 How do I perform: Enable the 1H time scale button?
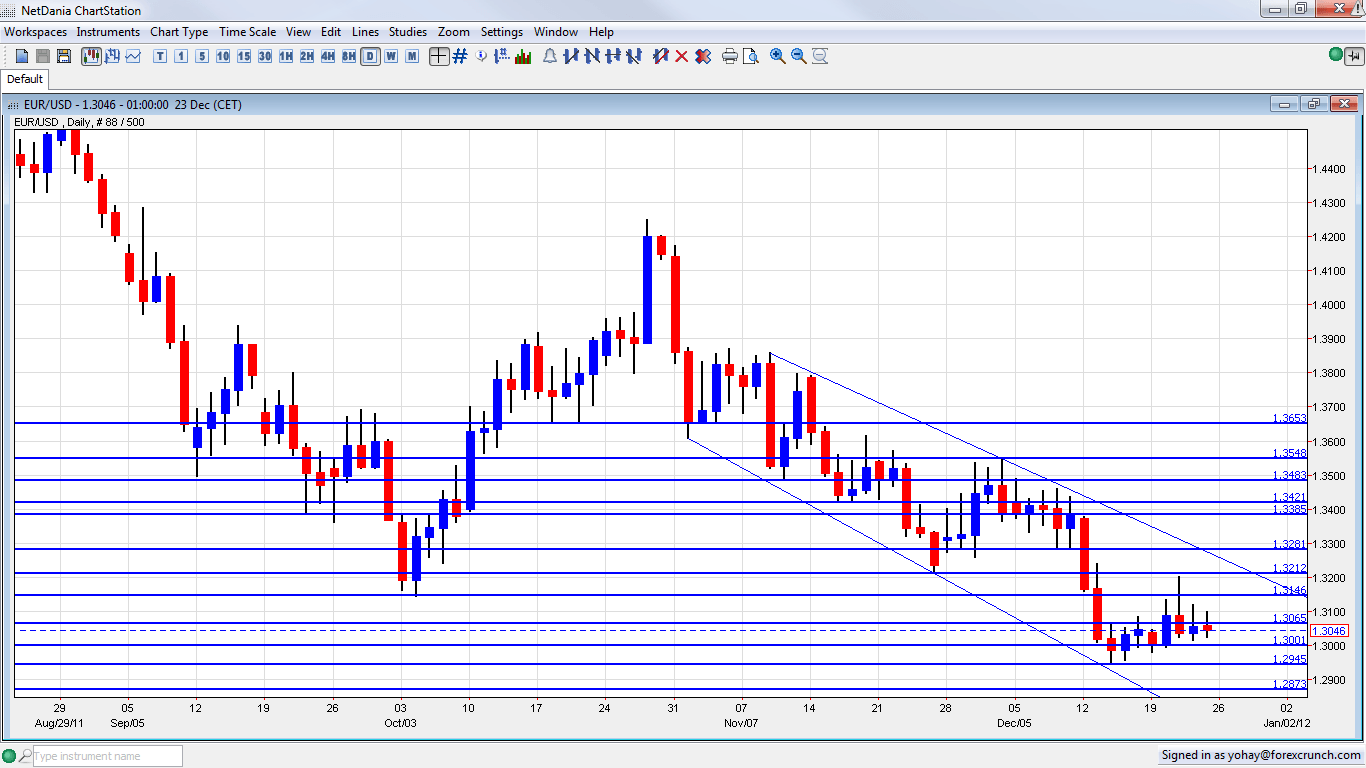[x=284, y=57]
